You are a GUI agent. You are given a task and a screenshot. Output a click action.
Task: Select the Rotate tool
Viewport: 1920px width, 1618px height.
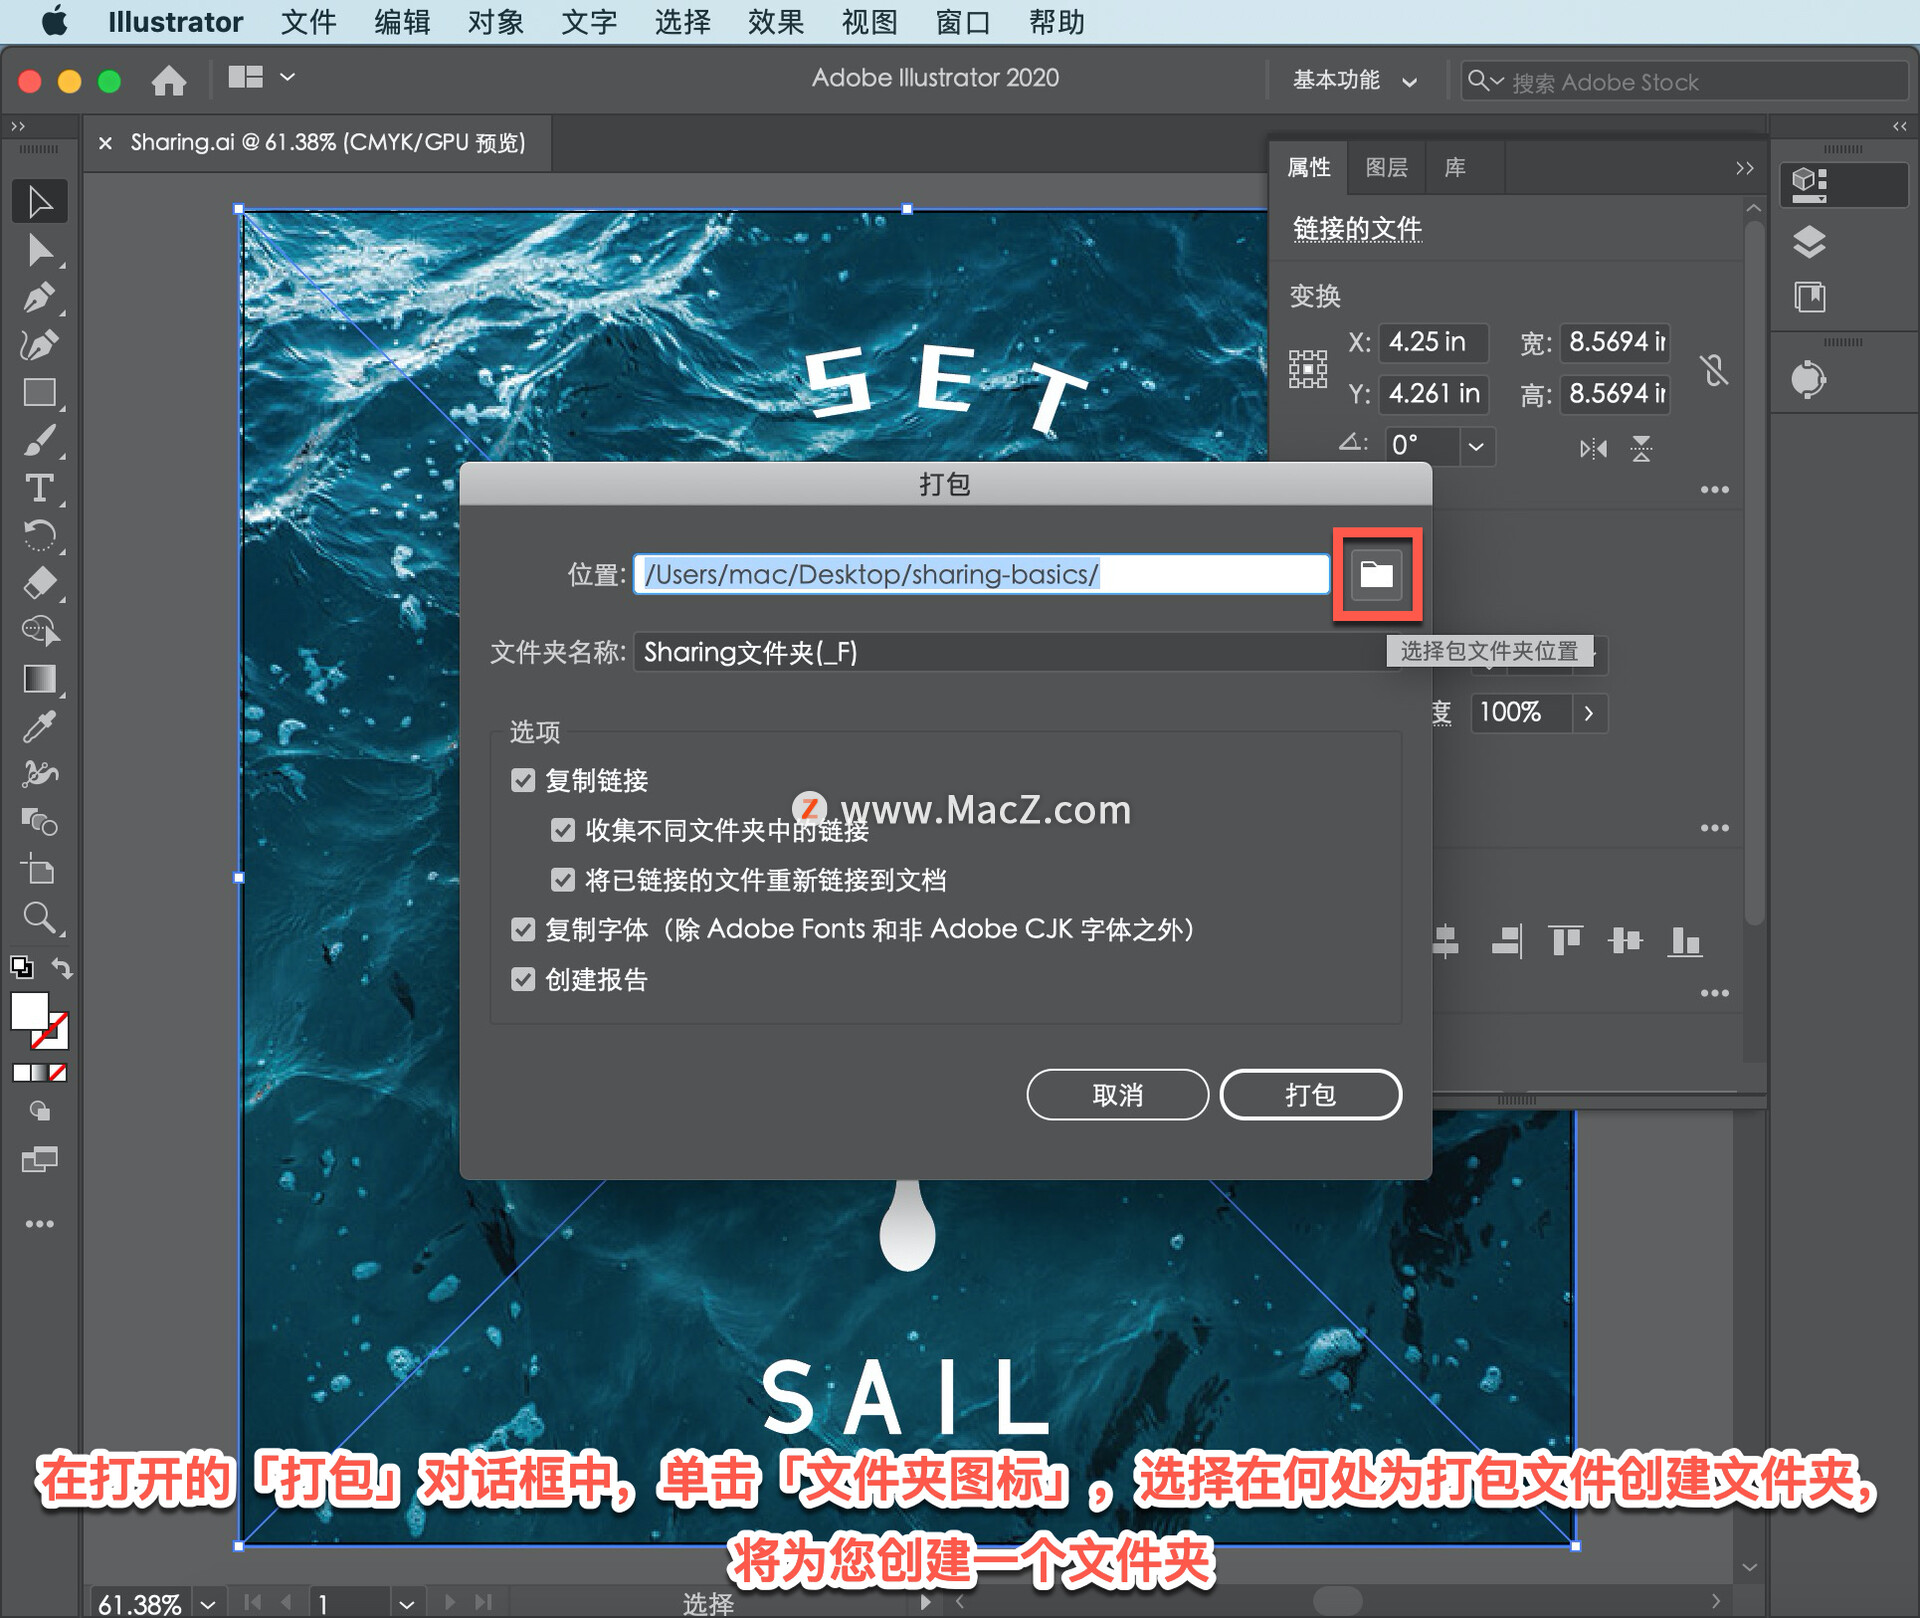[40, 536]
